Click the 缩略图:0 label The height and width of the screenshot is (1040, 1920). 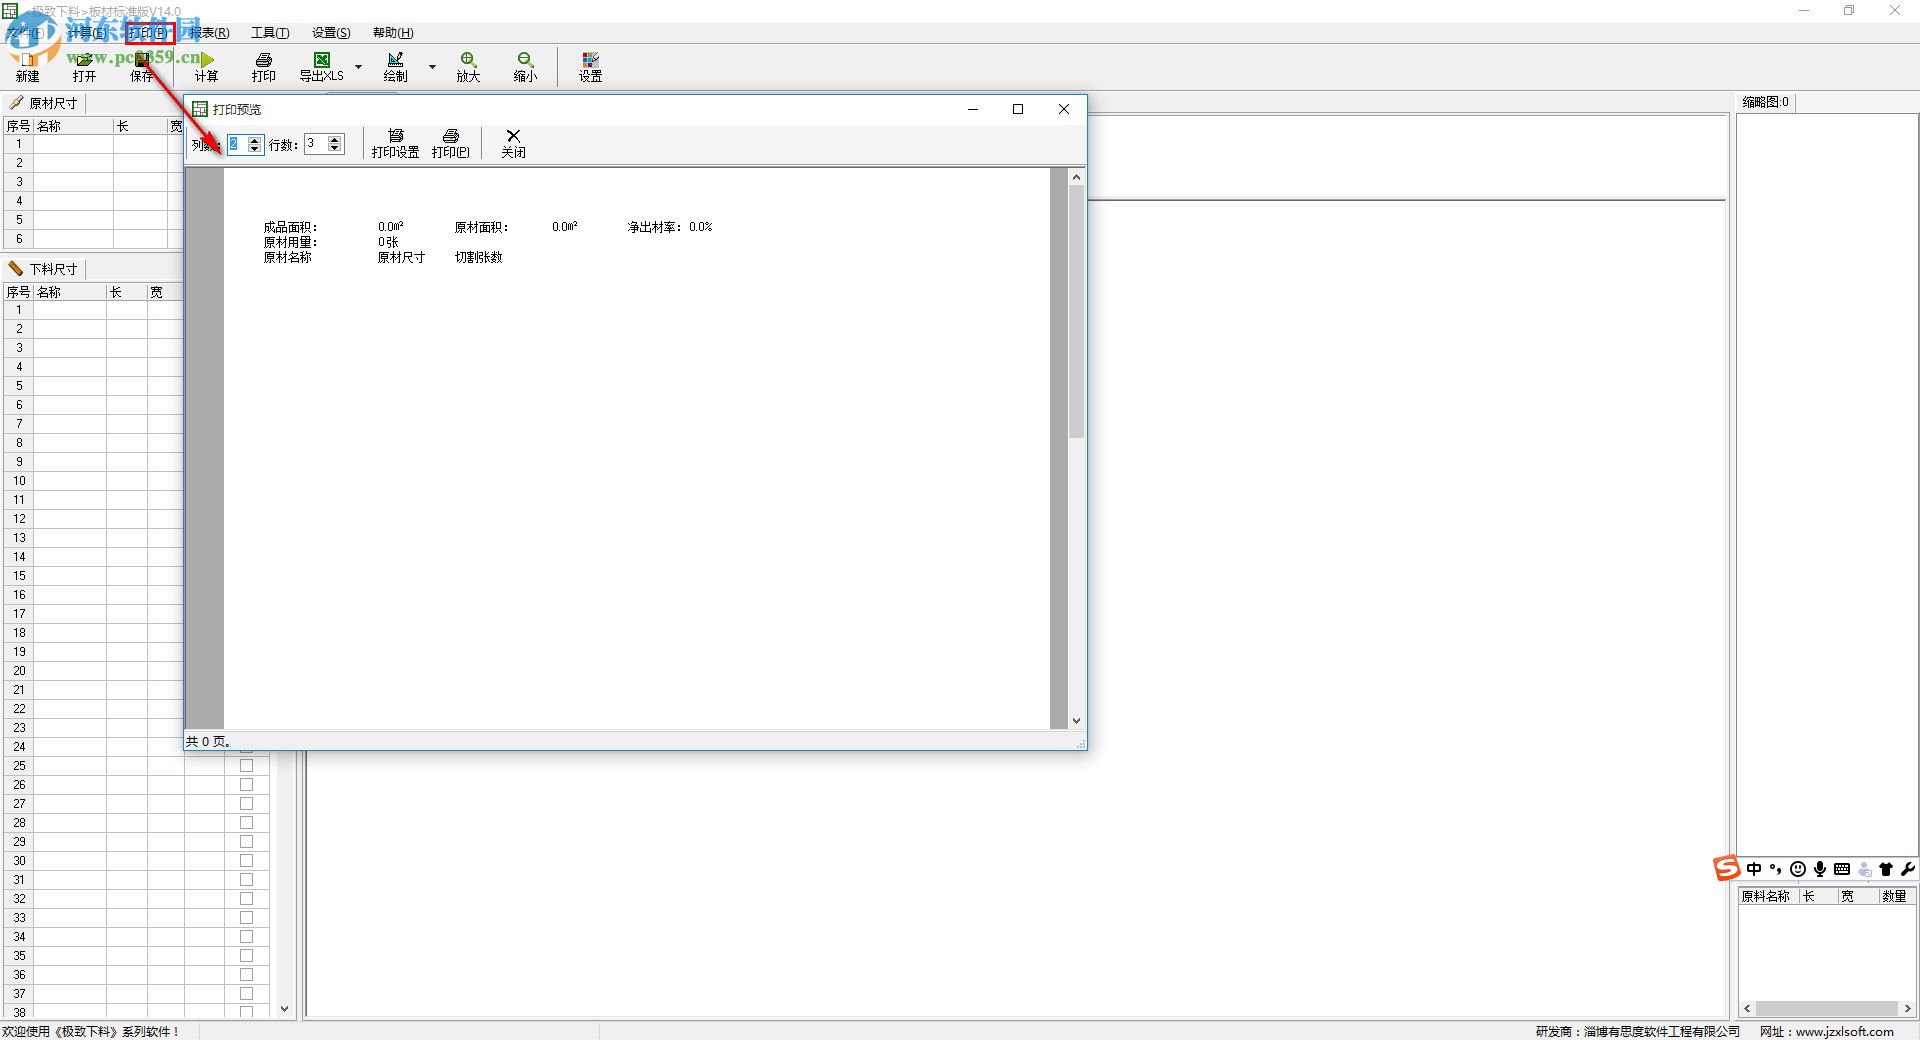[x=1765, y=102]
